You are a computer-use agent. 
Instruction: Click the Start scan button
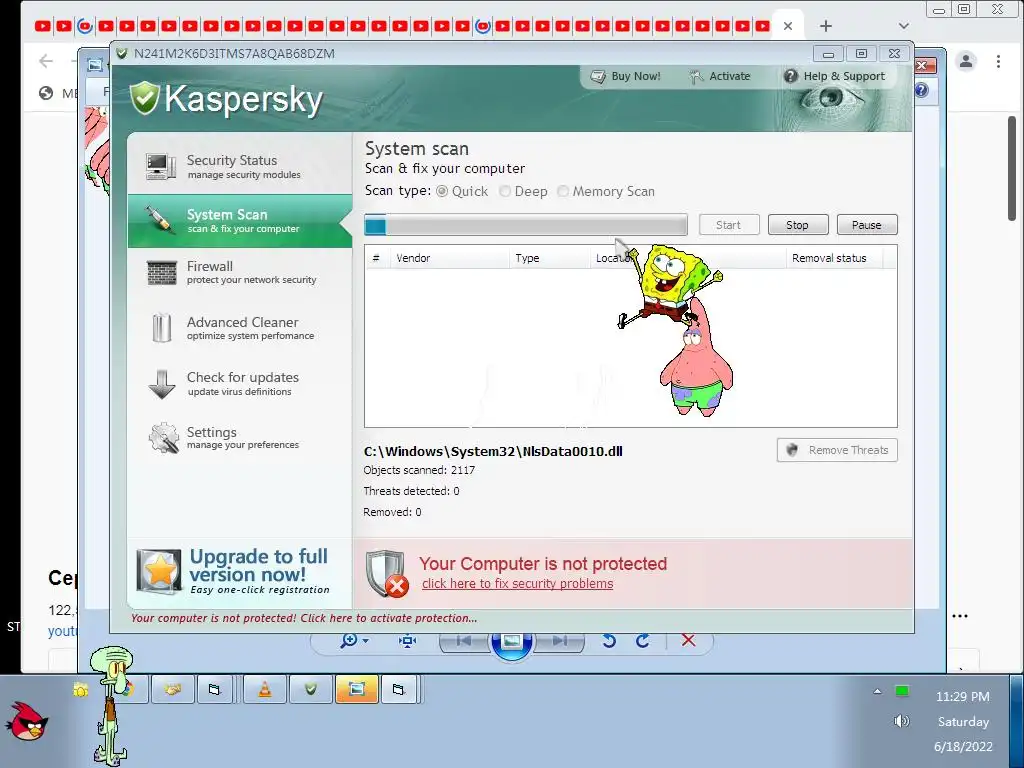coord(729,225)
